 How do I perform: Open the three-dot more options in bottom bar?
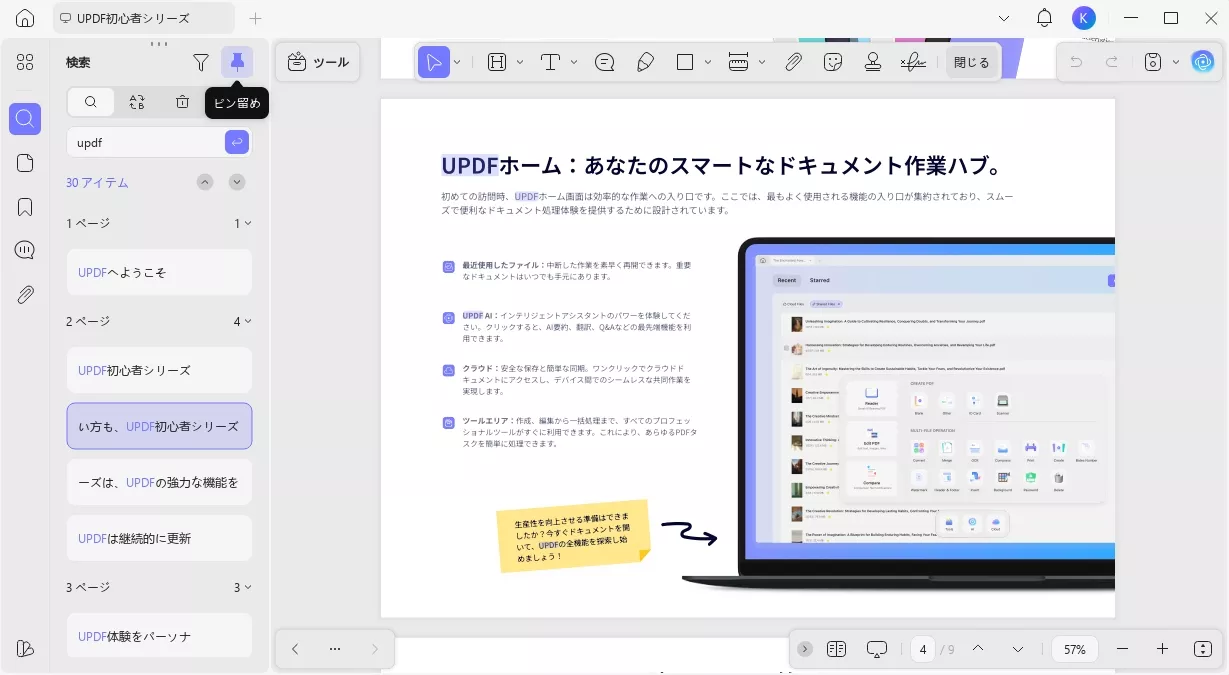click(335, 648)
